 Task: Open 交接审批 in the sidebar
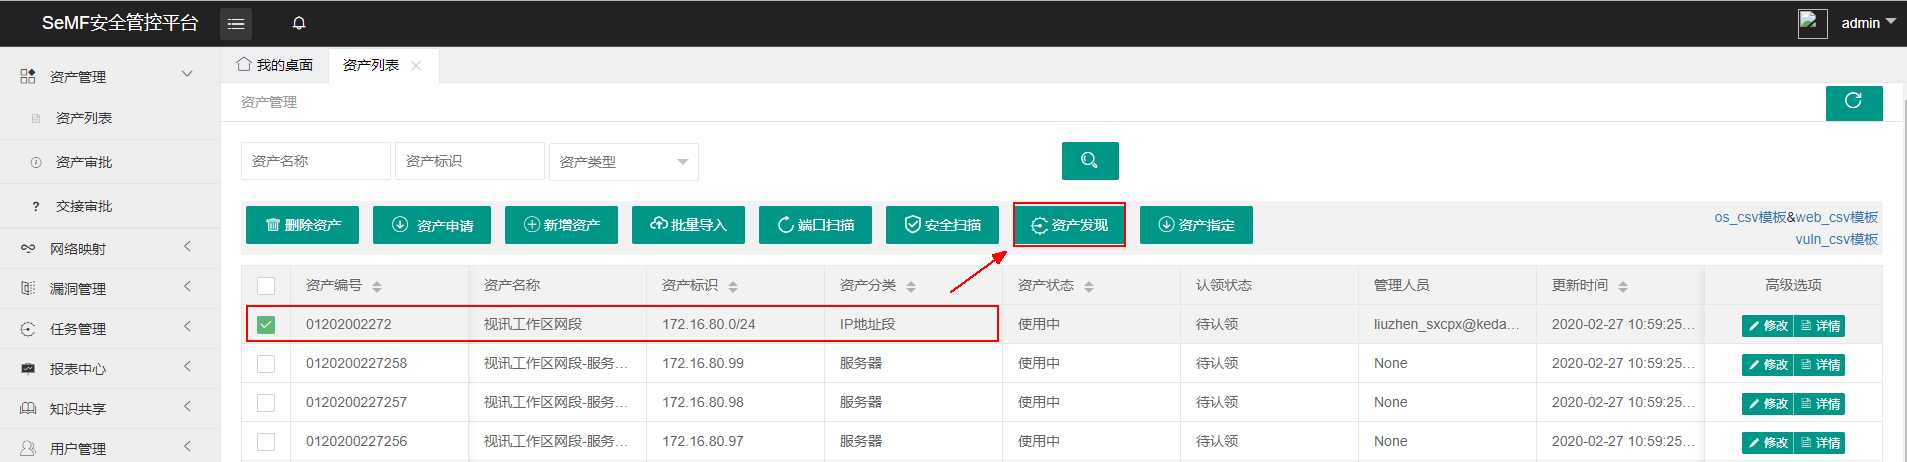(x=84, y=206)
